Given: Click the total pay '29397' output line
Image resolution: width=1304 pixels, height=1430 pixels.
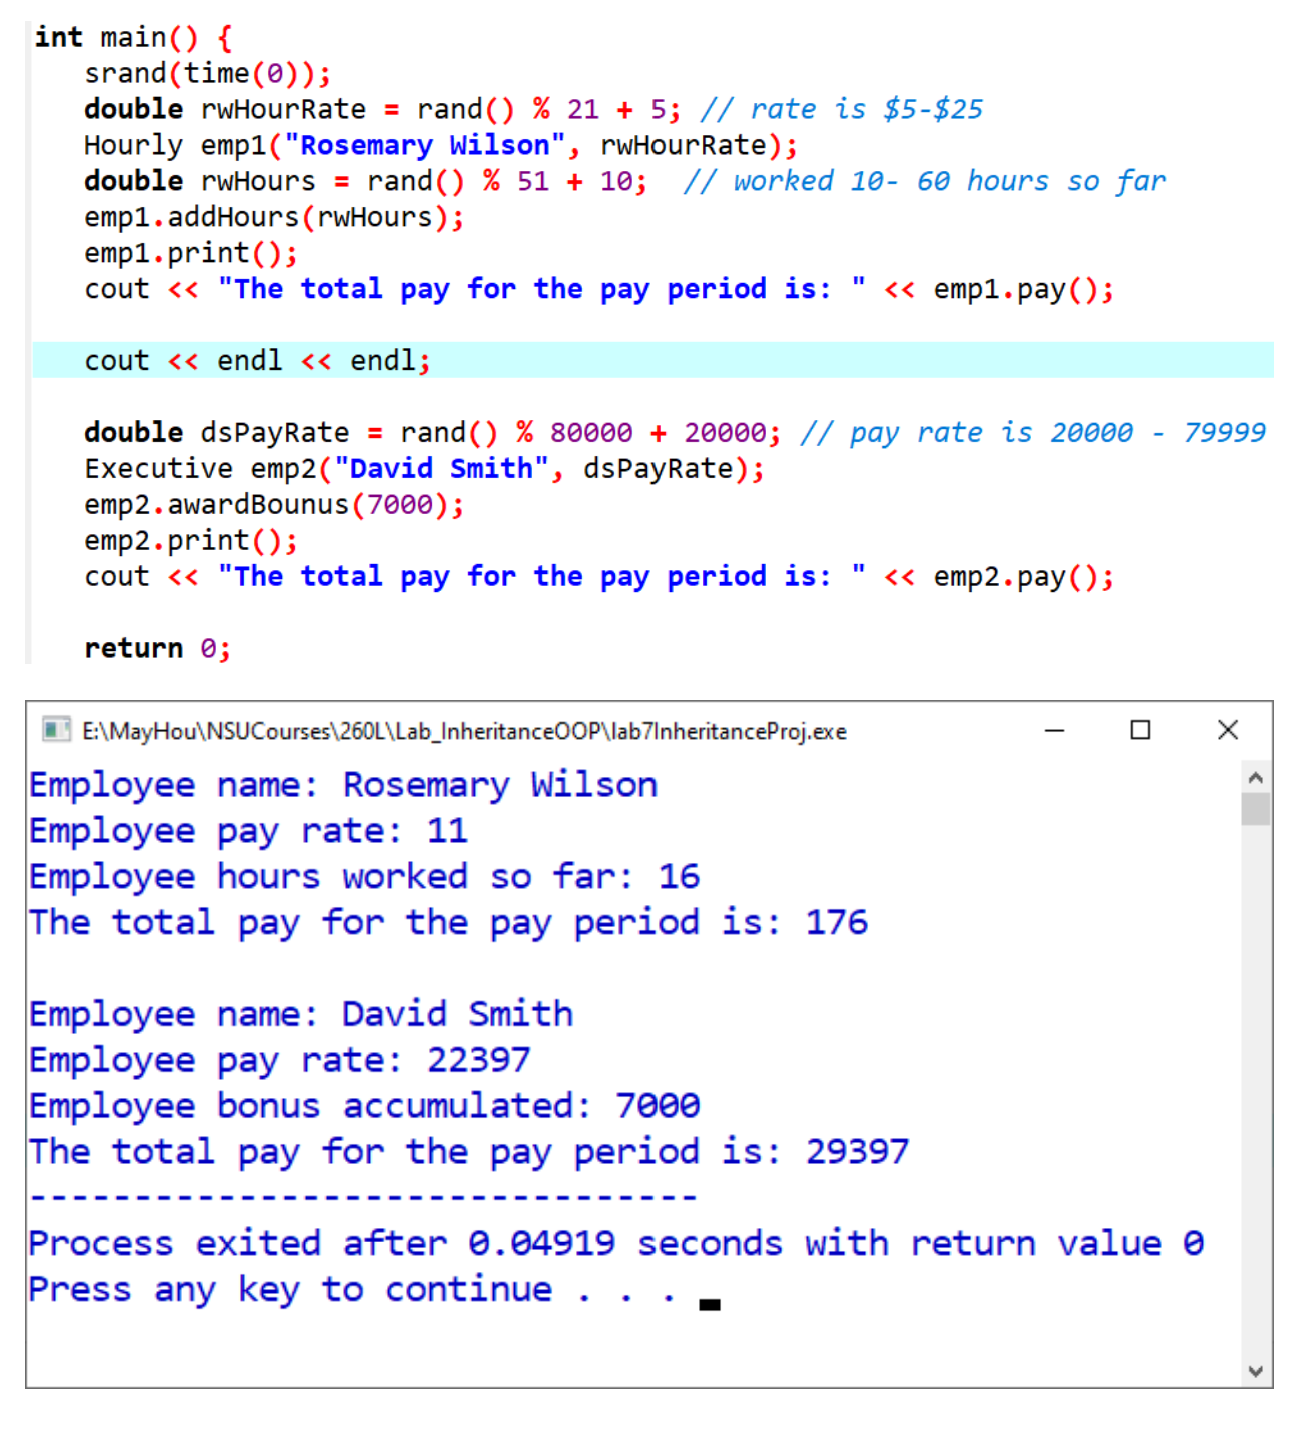Looking at the screenshot, I should point(469,1152).
